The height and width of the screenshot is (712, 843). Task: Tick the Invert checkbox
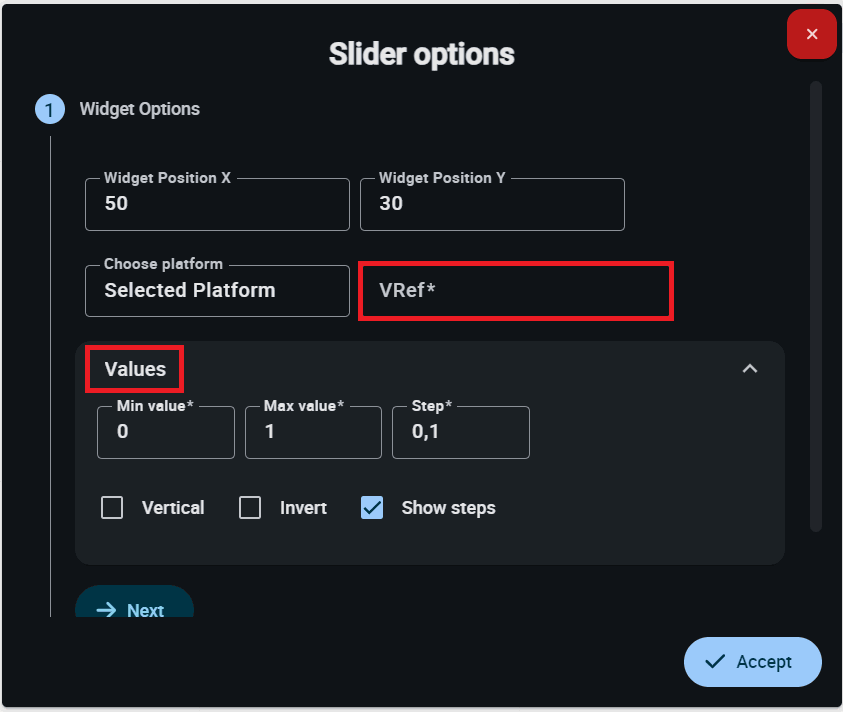(250, 508)
